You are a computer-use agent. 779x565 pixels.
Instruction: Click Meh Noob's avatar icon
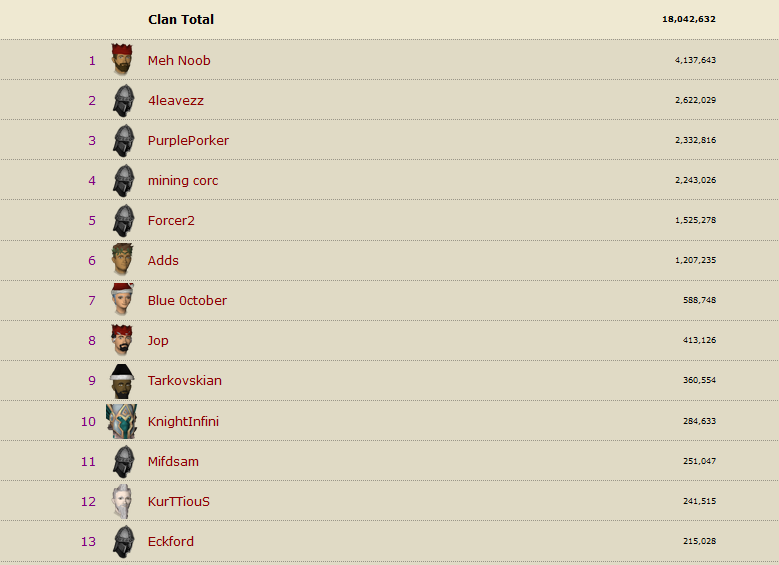click(x=122, y=60)
